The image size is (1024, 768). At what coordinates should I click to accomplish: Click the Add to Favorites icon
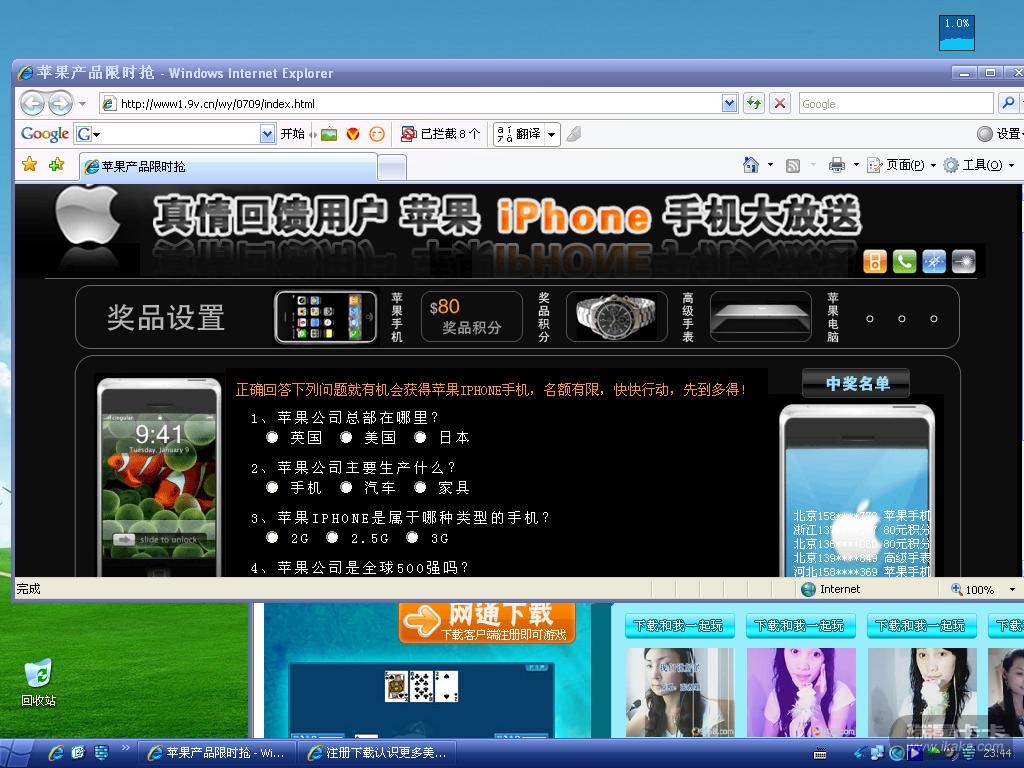56,165
